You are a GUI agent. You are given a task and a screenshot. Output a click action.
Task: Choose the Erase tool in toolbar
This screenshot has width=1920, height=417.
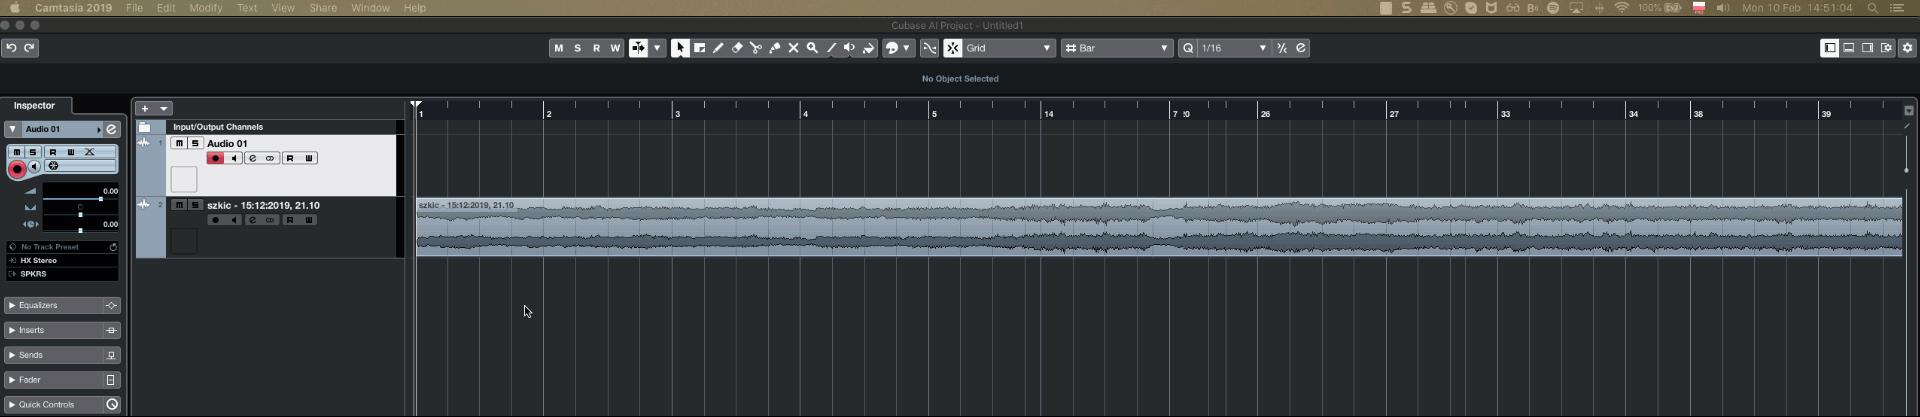point(737,48)
